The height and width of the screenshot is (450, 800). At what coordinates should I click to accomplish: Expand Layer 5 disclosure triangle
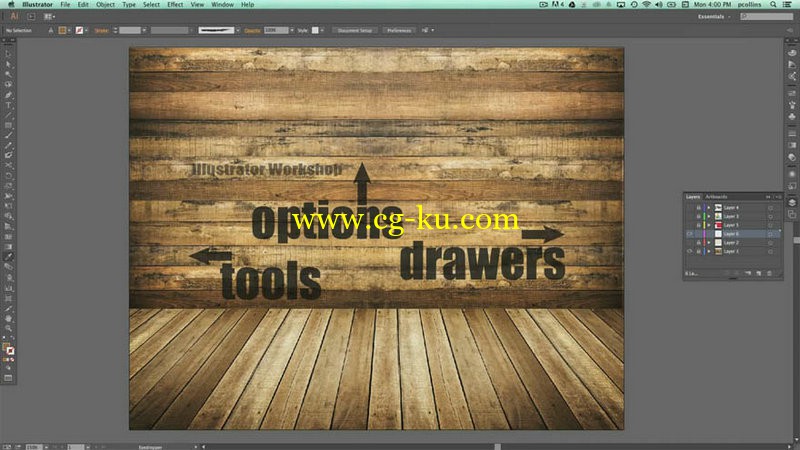pyautogui.click(x=709, y=225)
